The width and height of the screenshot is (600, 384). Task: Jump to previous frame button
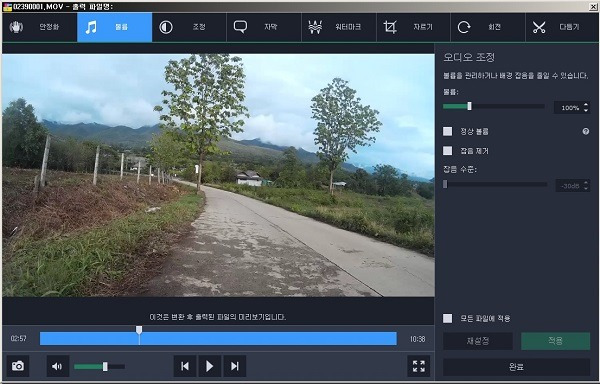[185, 366]
